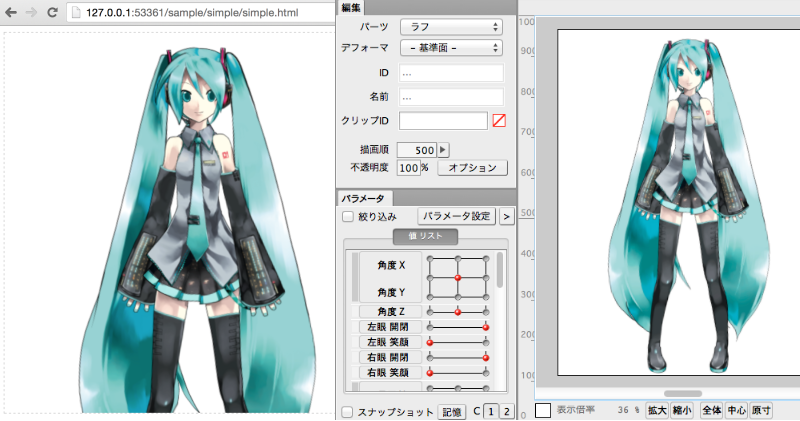The width and height of the screenshot is (800, 421).
Task: Select the パラメータ tab
Action: (363, 198)
